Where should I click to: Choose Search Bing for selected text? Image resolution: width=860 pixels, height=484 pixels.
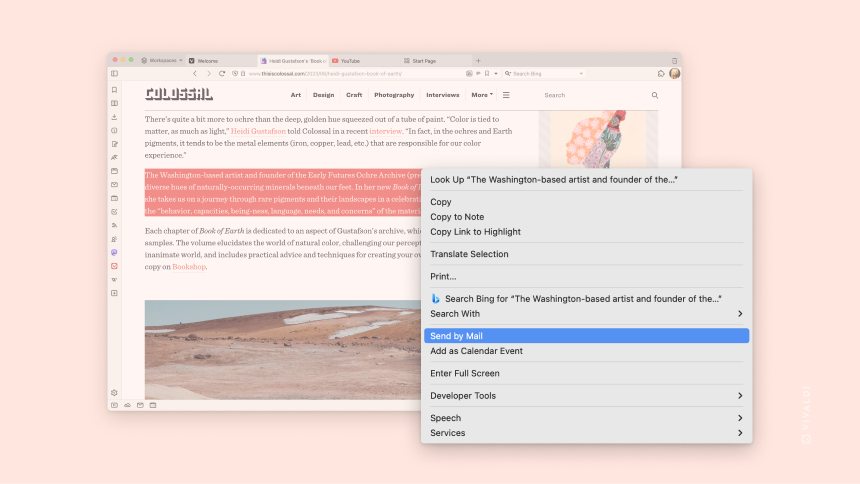tap(586, 299)
